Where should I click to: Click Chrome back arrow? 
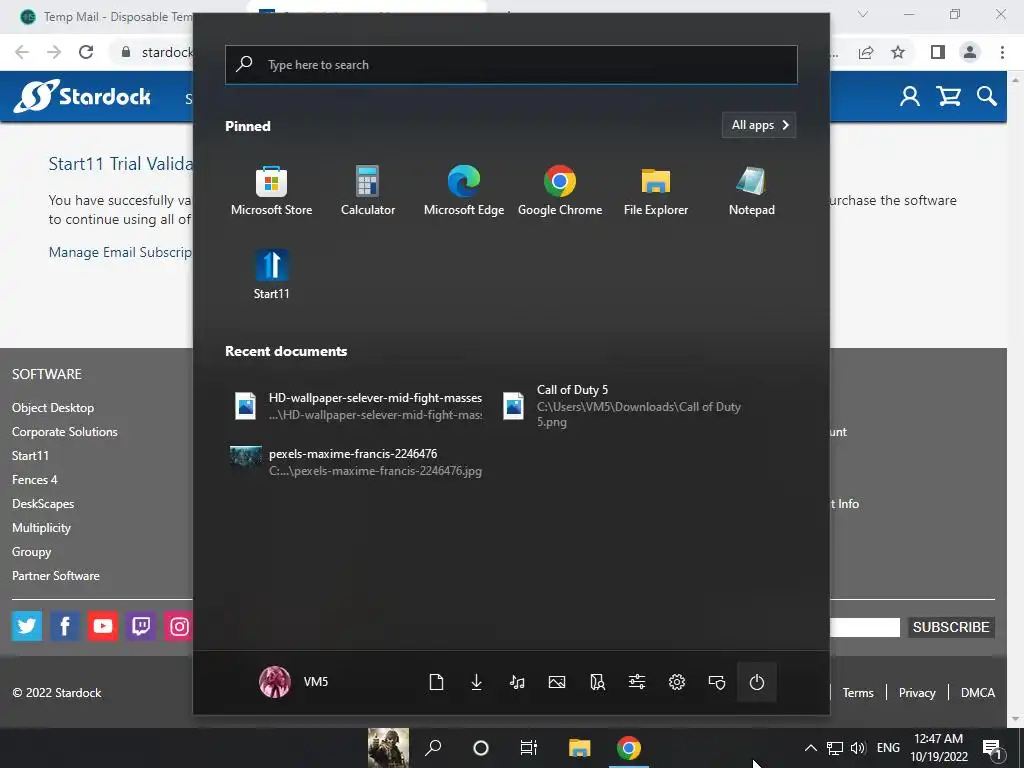click(x=22, y=52)
